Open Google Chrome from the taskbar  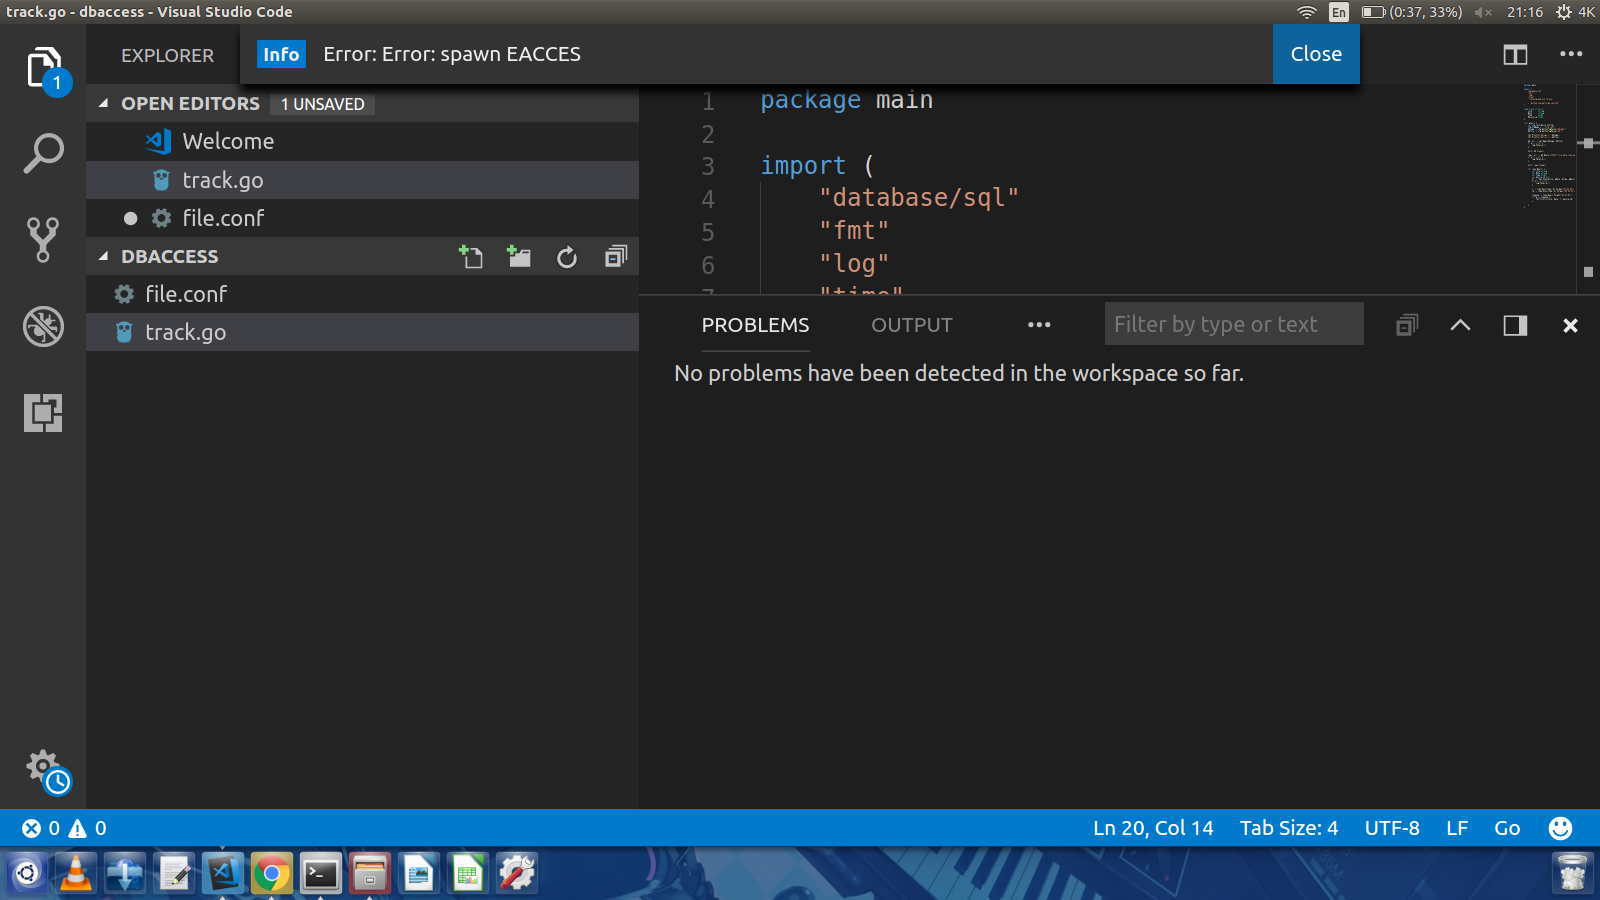272,874
